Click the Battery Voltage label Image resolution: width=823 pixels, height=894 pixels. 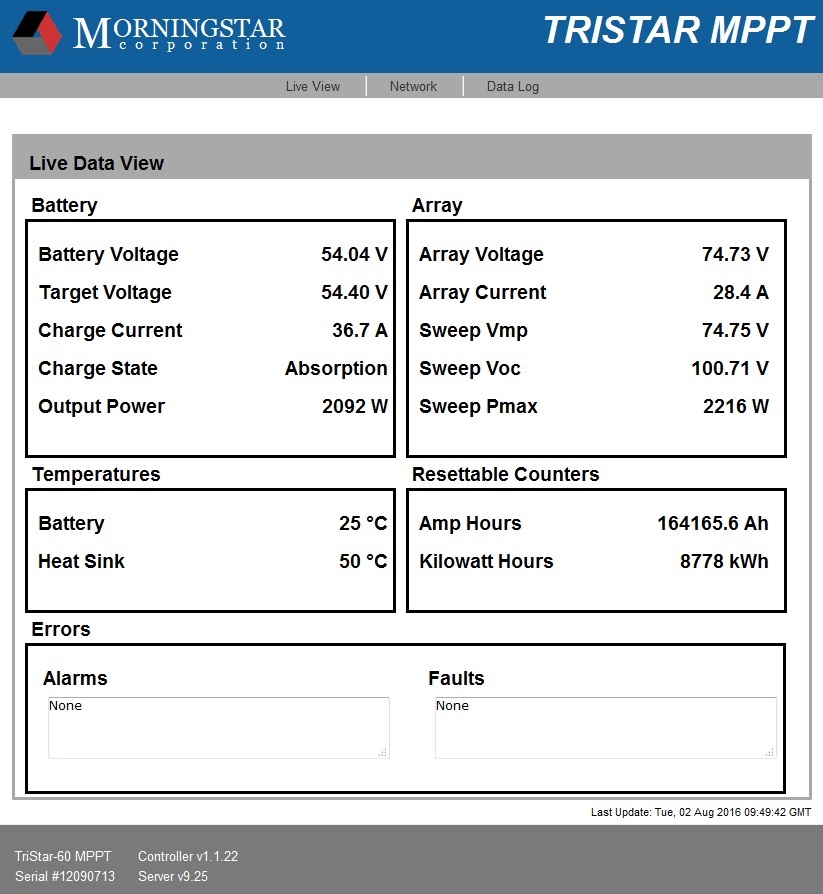tap(108, 254)
